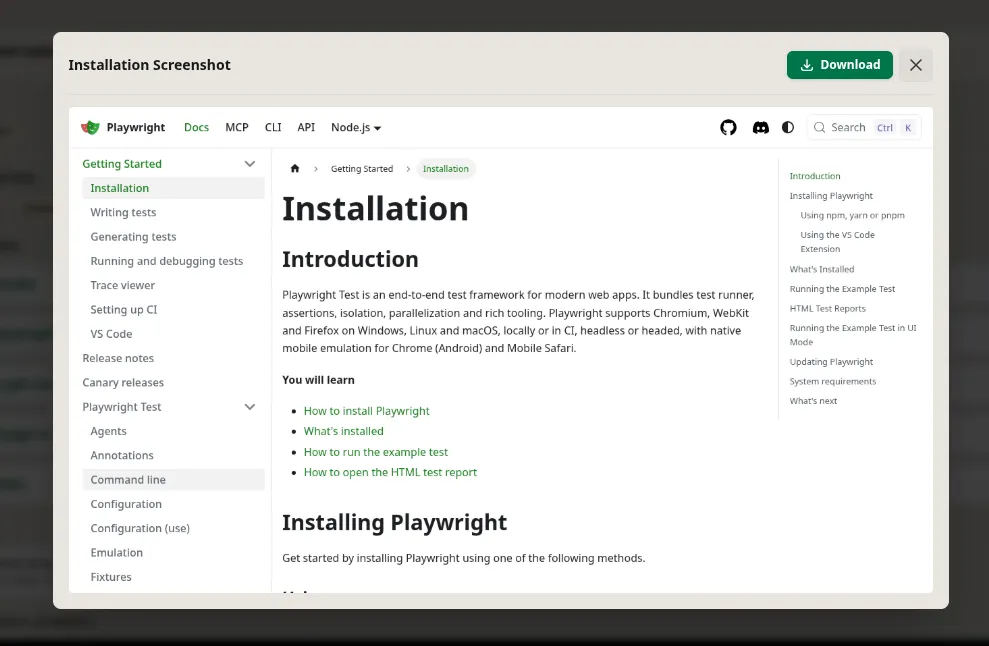Collapse the Playwright Test section chevron

click(x=250, y=407)
